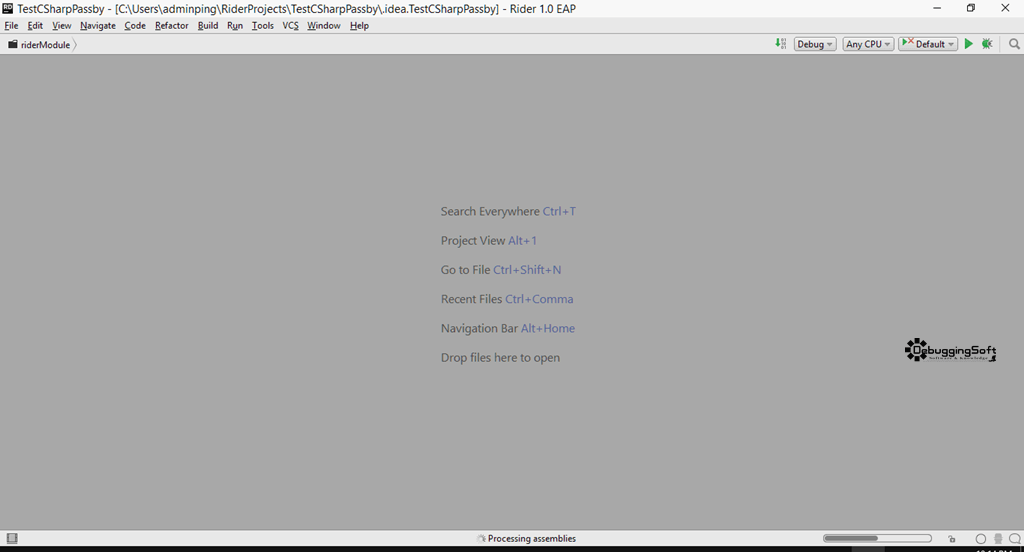Toggle tool windows icon in the bottom-left status bar

12,538
